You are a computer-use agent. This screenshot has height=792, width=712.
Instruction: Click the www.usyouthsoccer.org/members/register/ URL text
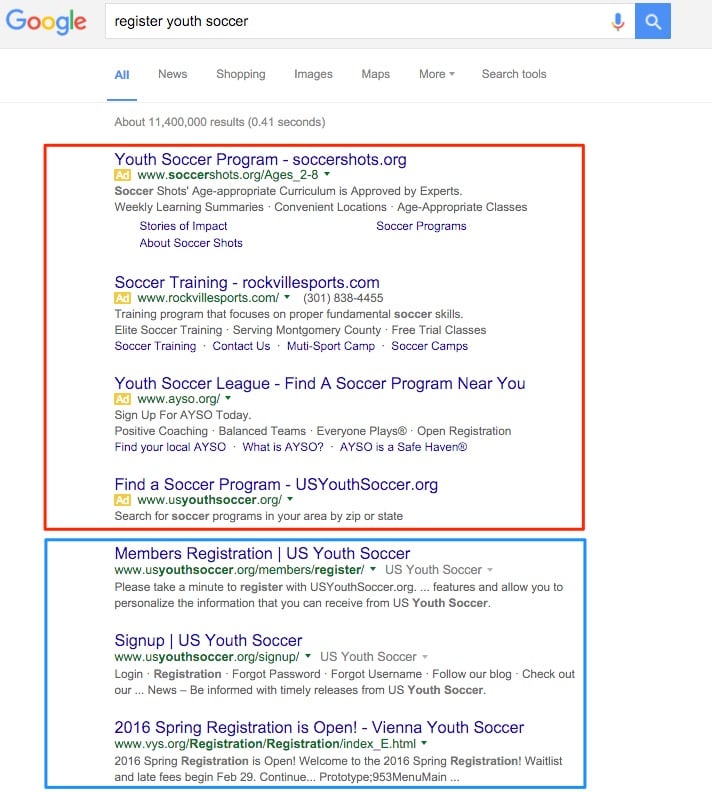pyautogui.click(x=239, y=570)
